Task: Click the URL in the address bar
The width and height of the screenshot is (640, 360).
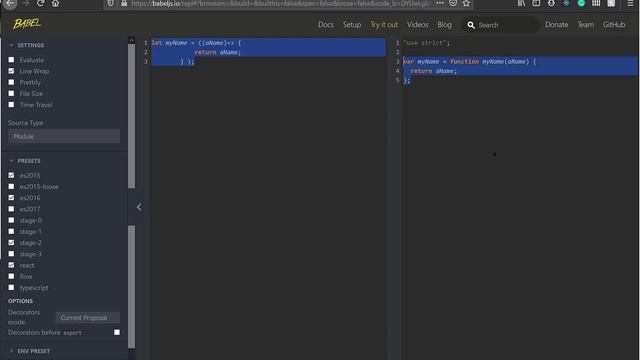Action: [280, 4]
